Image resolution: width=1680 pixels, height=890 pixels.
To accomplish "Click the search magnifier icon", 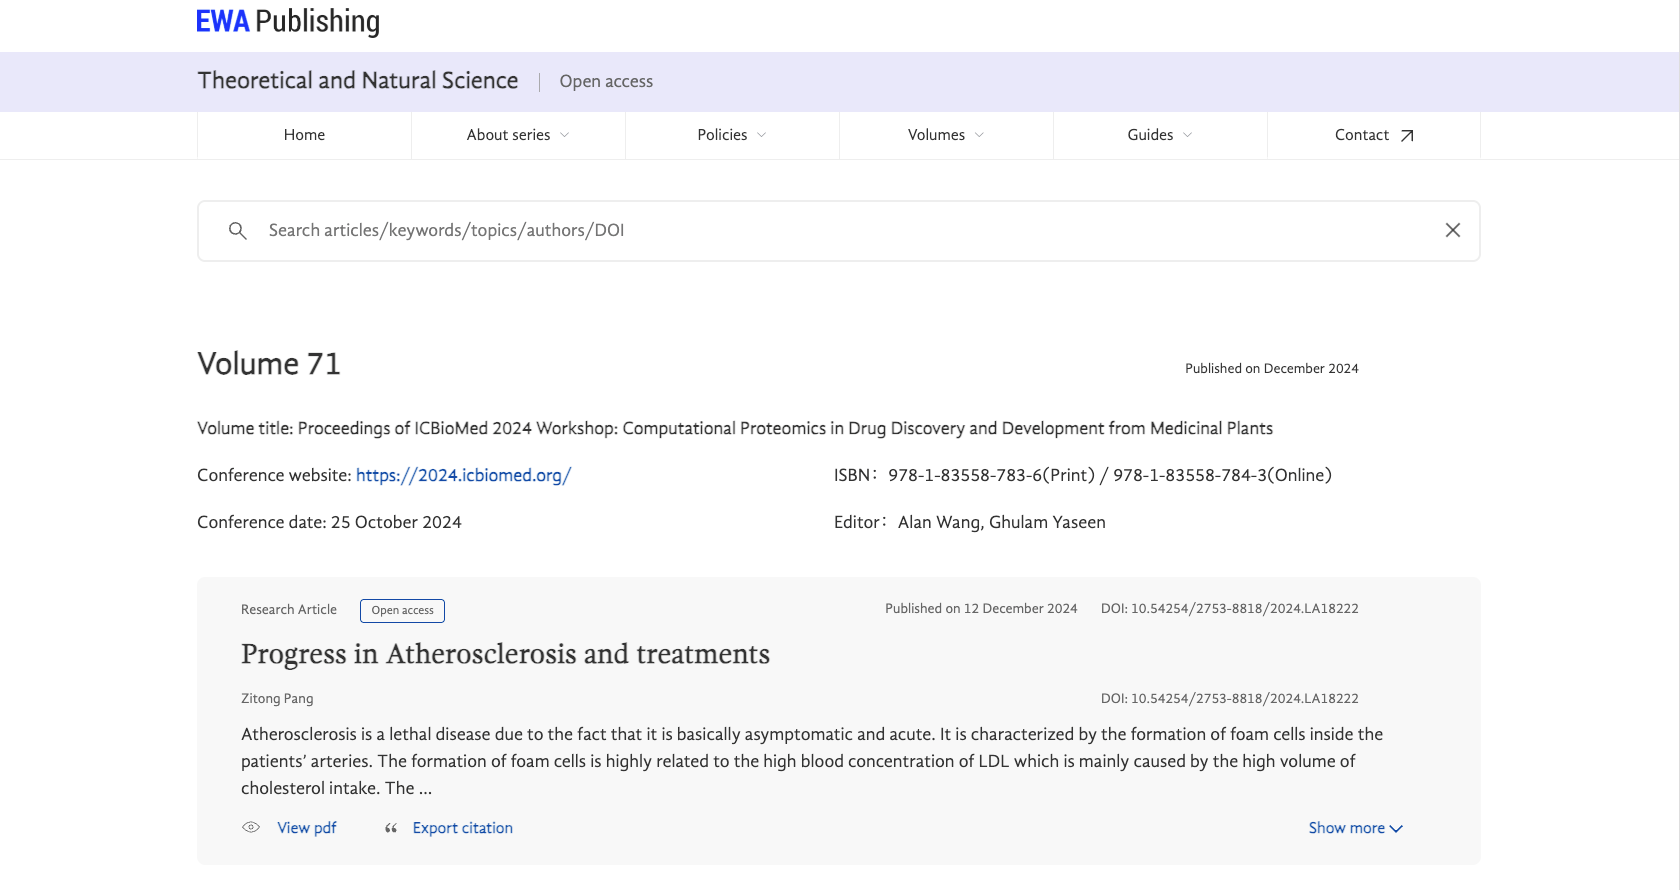I will [x=237, y=231].
